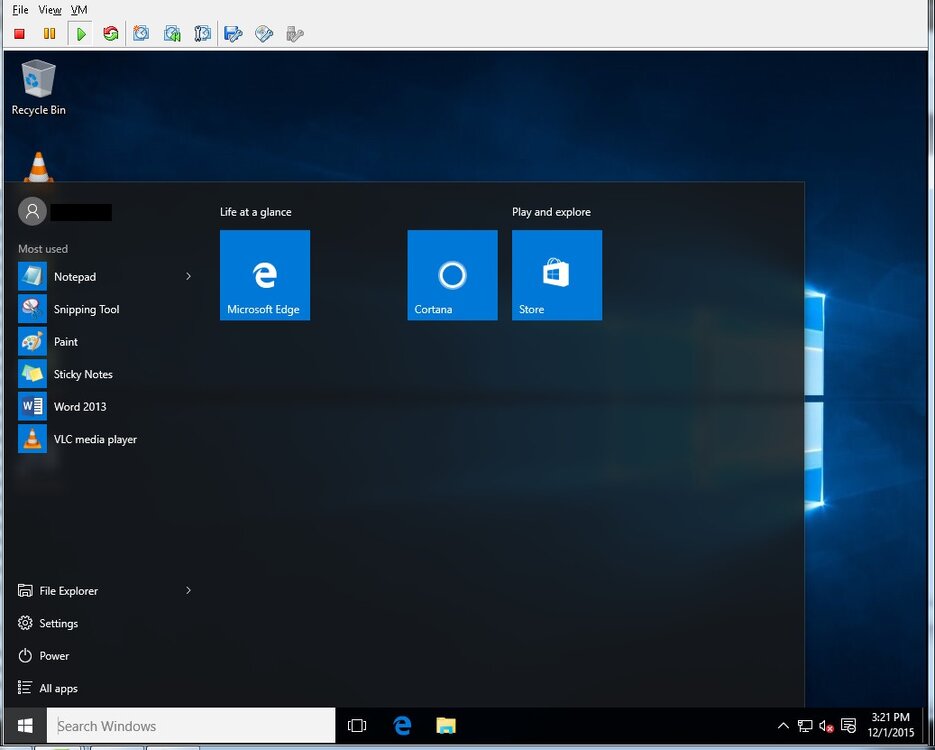935x750 pixels.
Task: Open the Store tile
Action: (x=557, y=275)
